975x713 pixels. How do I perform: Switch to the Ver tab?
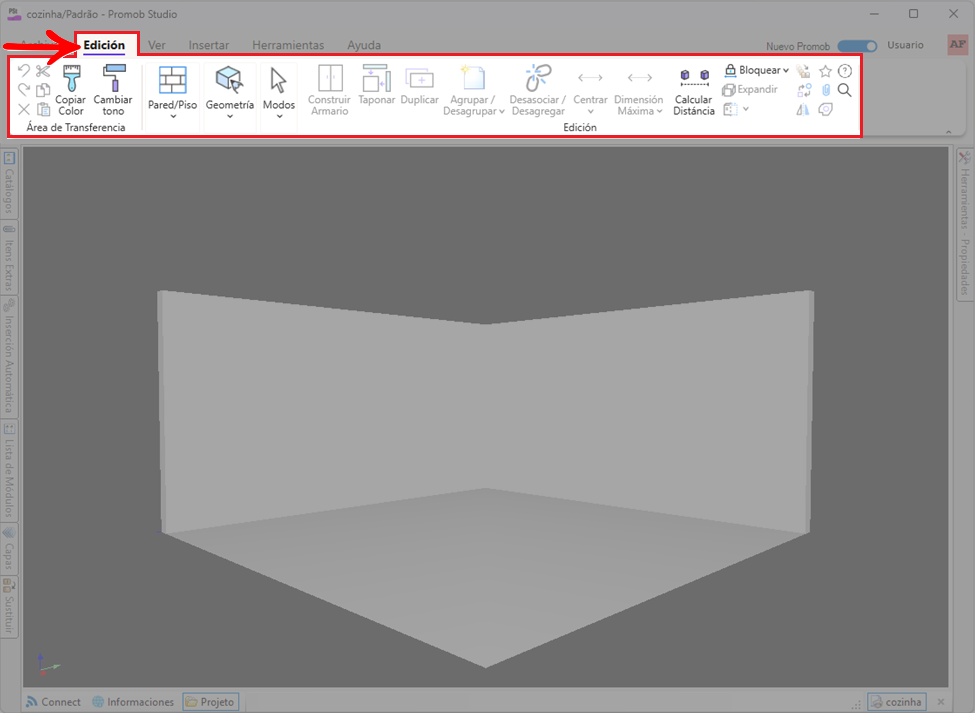tap(157, 45)
